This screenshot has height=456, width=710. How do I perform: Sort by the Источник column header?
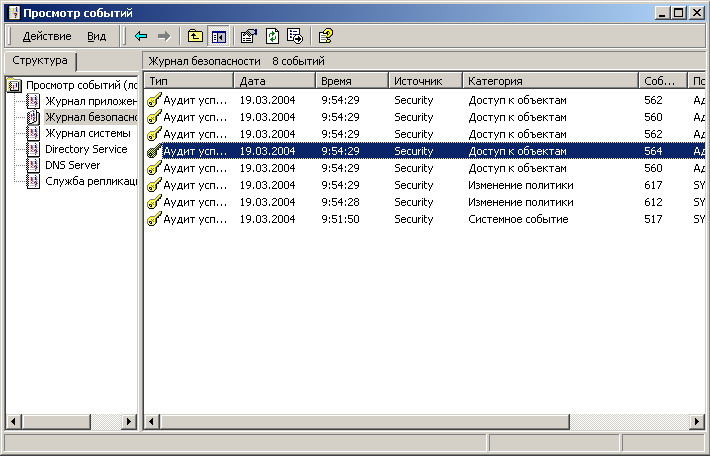coord(426,81)
